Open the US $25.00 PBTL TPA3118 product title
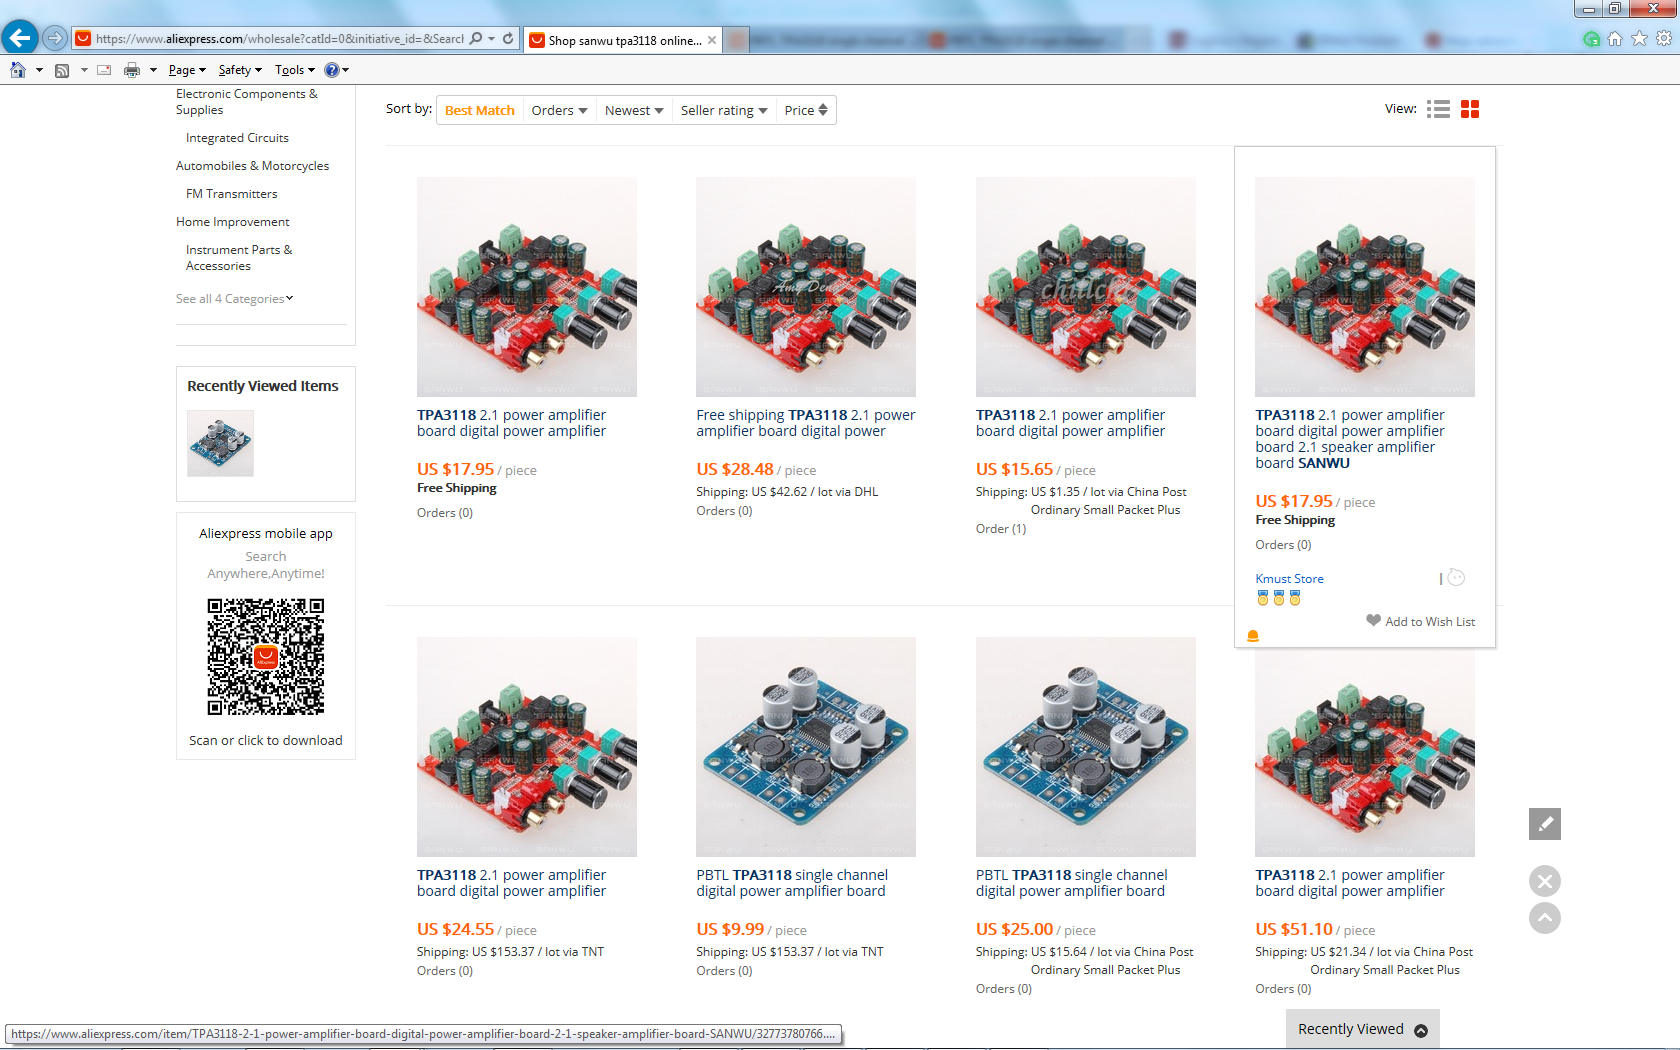Viewport: 1680px width, 1050px height. [x=1072, y=883]
